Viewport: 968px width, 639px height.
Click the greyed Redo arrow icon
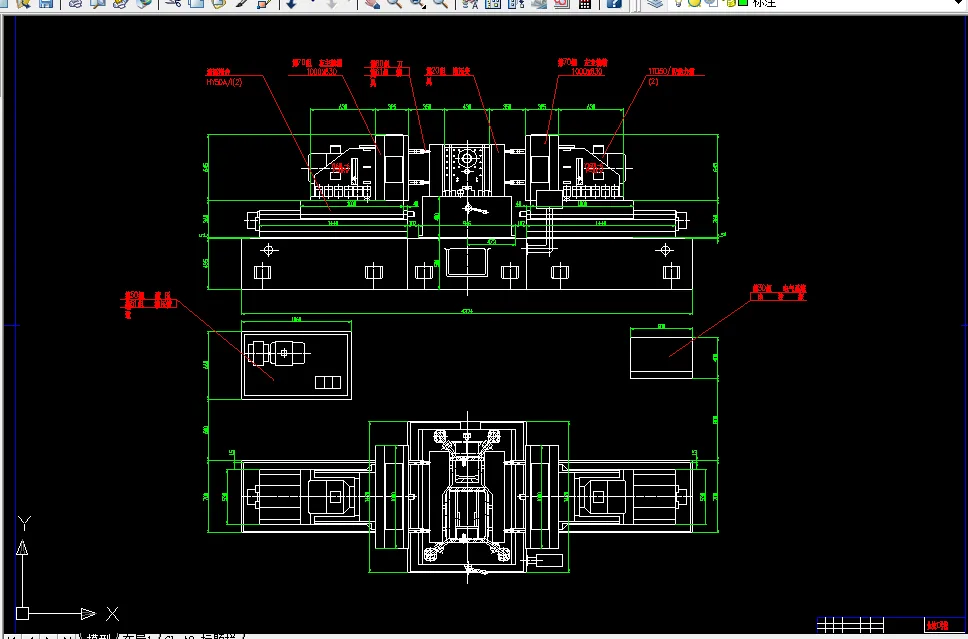332,4
